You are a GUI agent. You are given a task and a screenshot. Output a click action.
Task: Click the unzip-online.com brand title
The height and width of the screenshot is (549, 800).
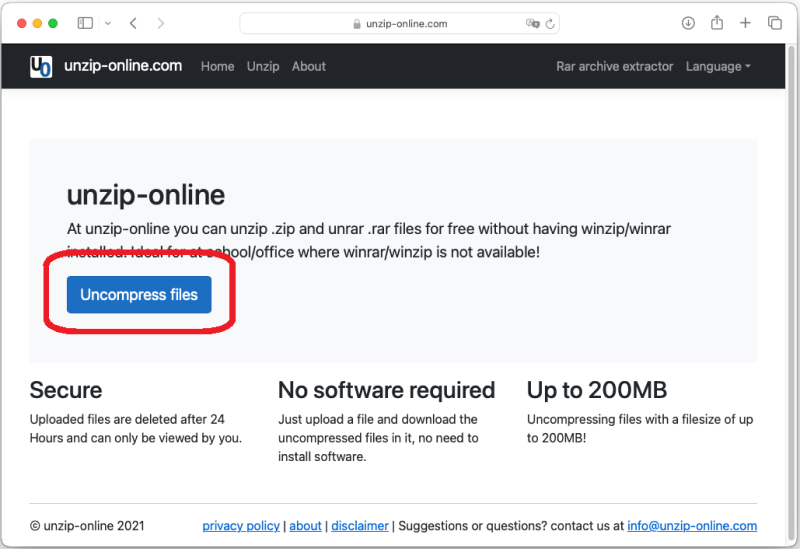tap(123, 66)
